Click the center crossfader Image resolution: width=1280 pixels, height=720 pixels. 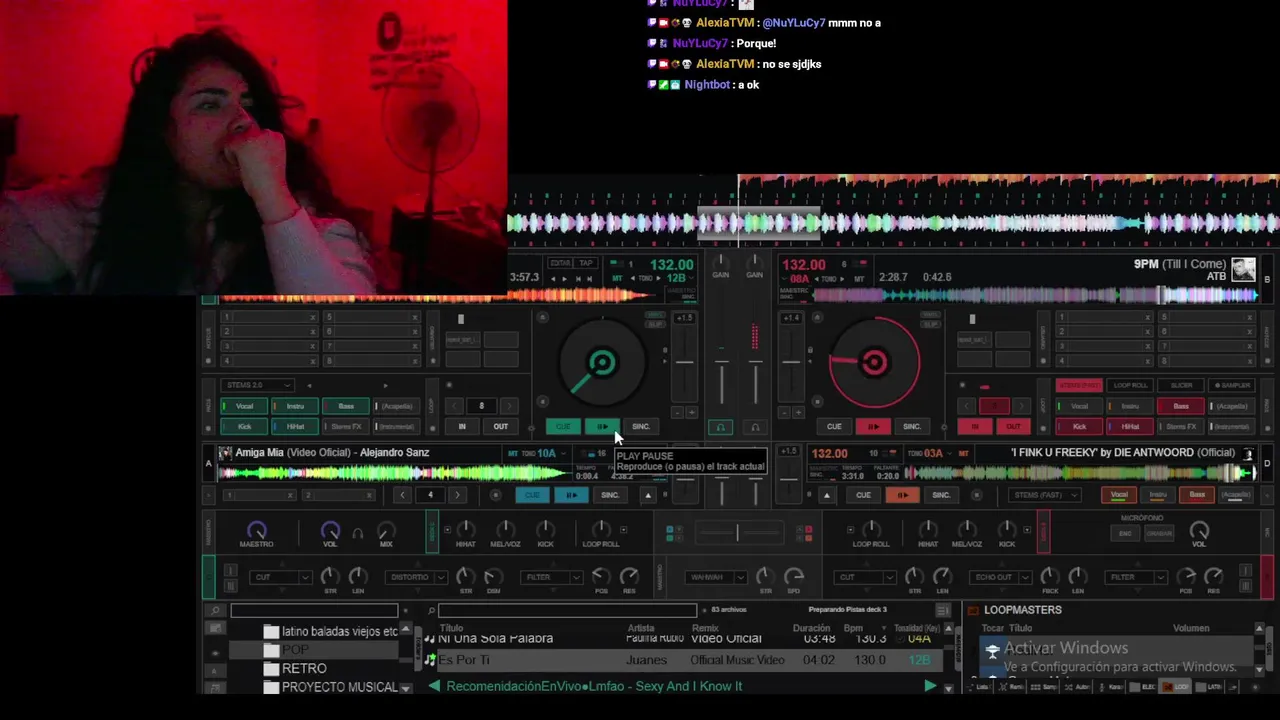[x=737, y=533]
